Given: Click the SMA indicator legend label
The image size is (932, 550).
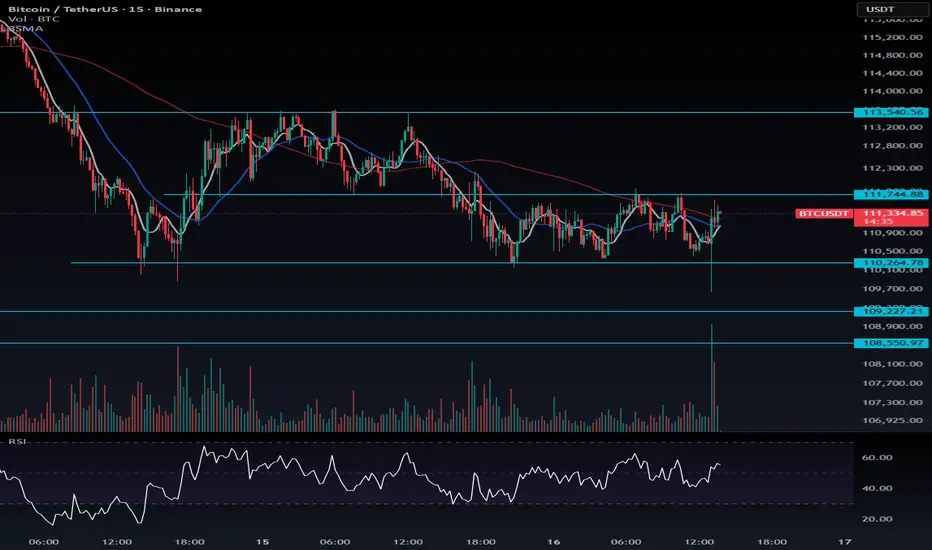Looking at the screenshot, I should [x=22, y=31].
